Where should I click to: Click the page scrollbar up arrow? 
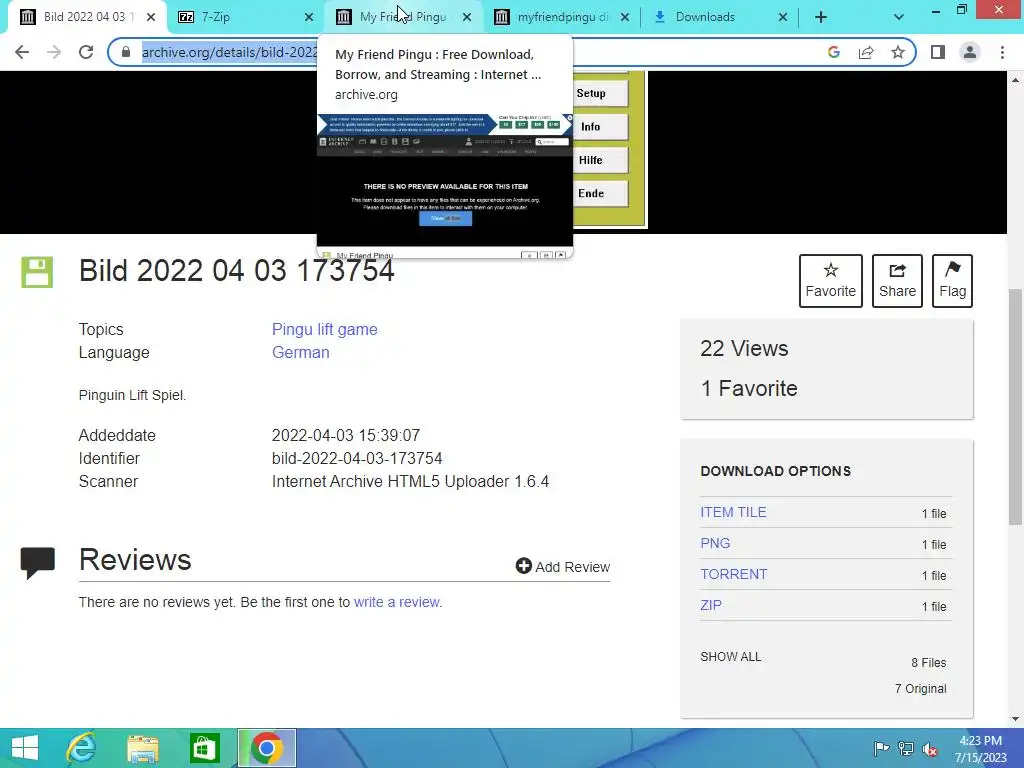click(1015, 80)
